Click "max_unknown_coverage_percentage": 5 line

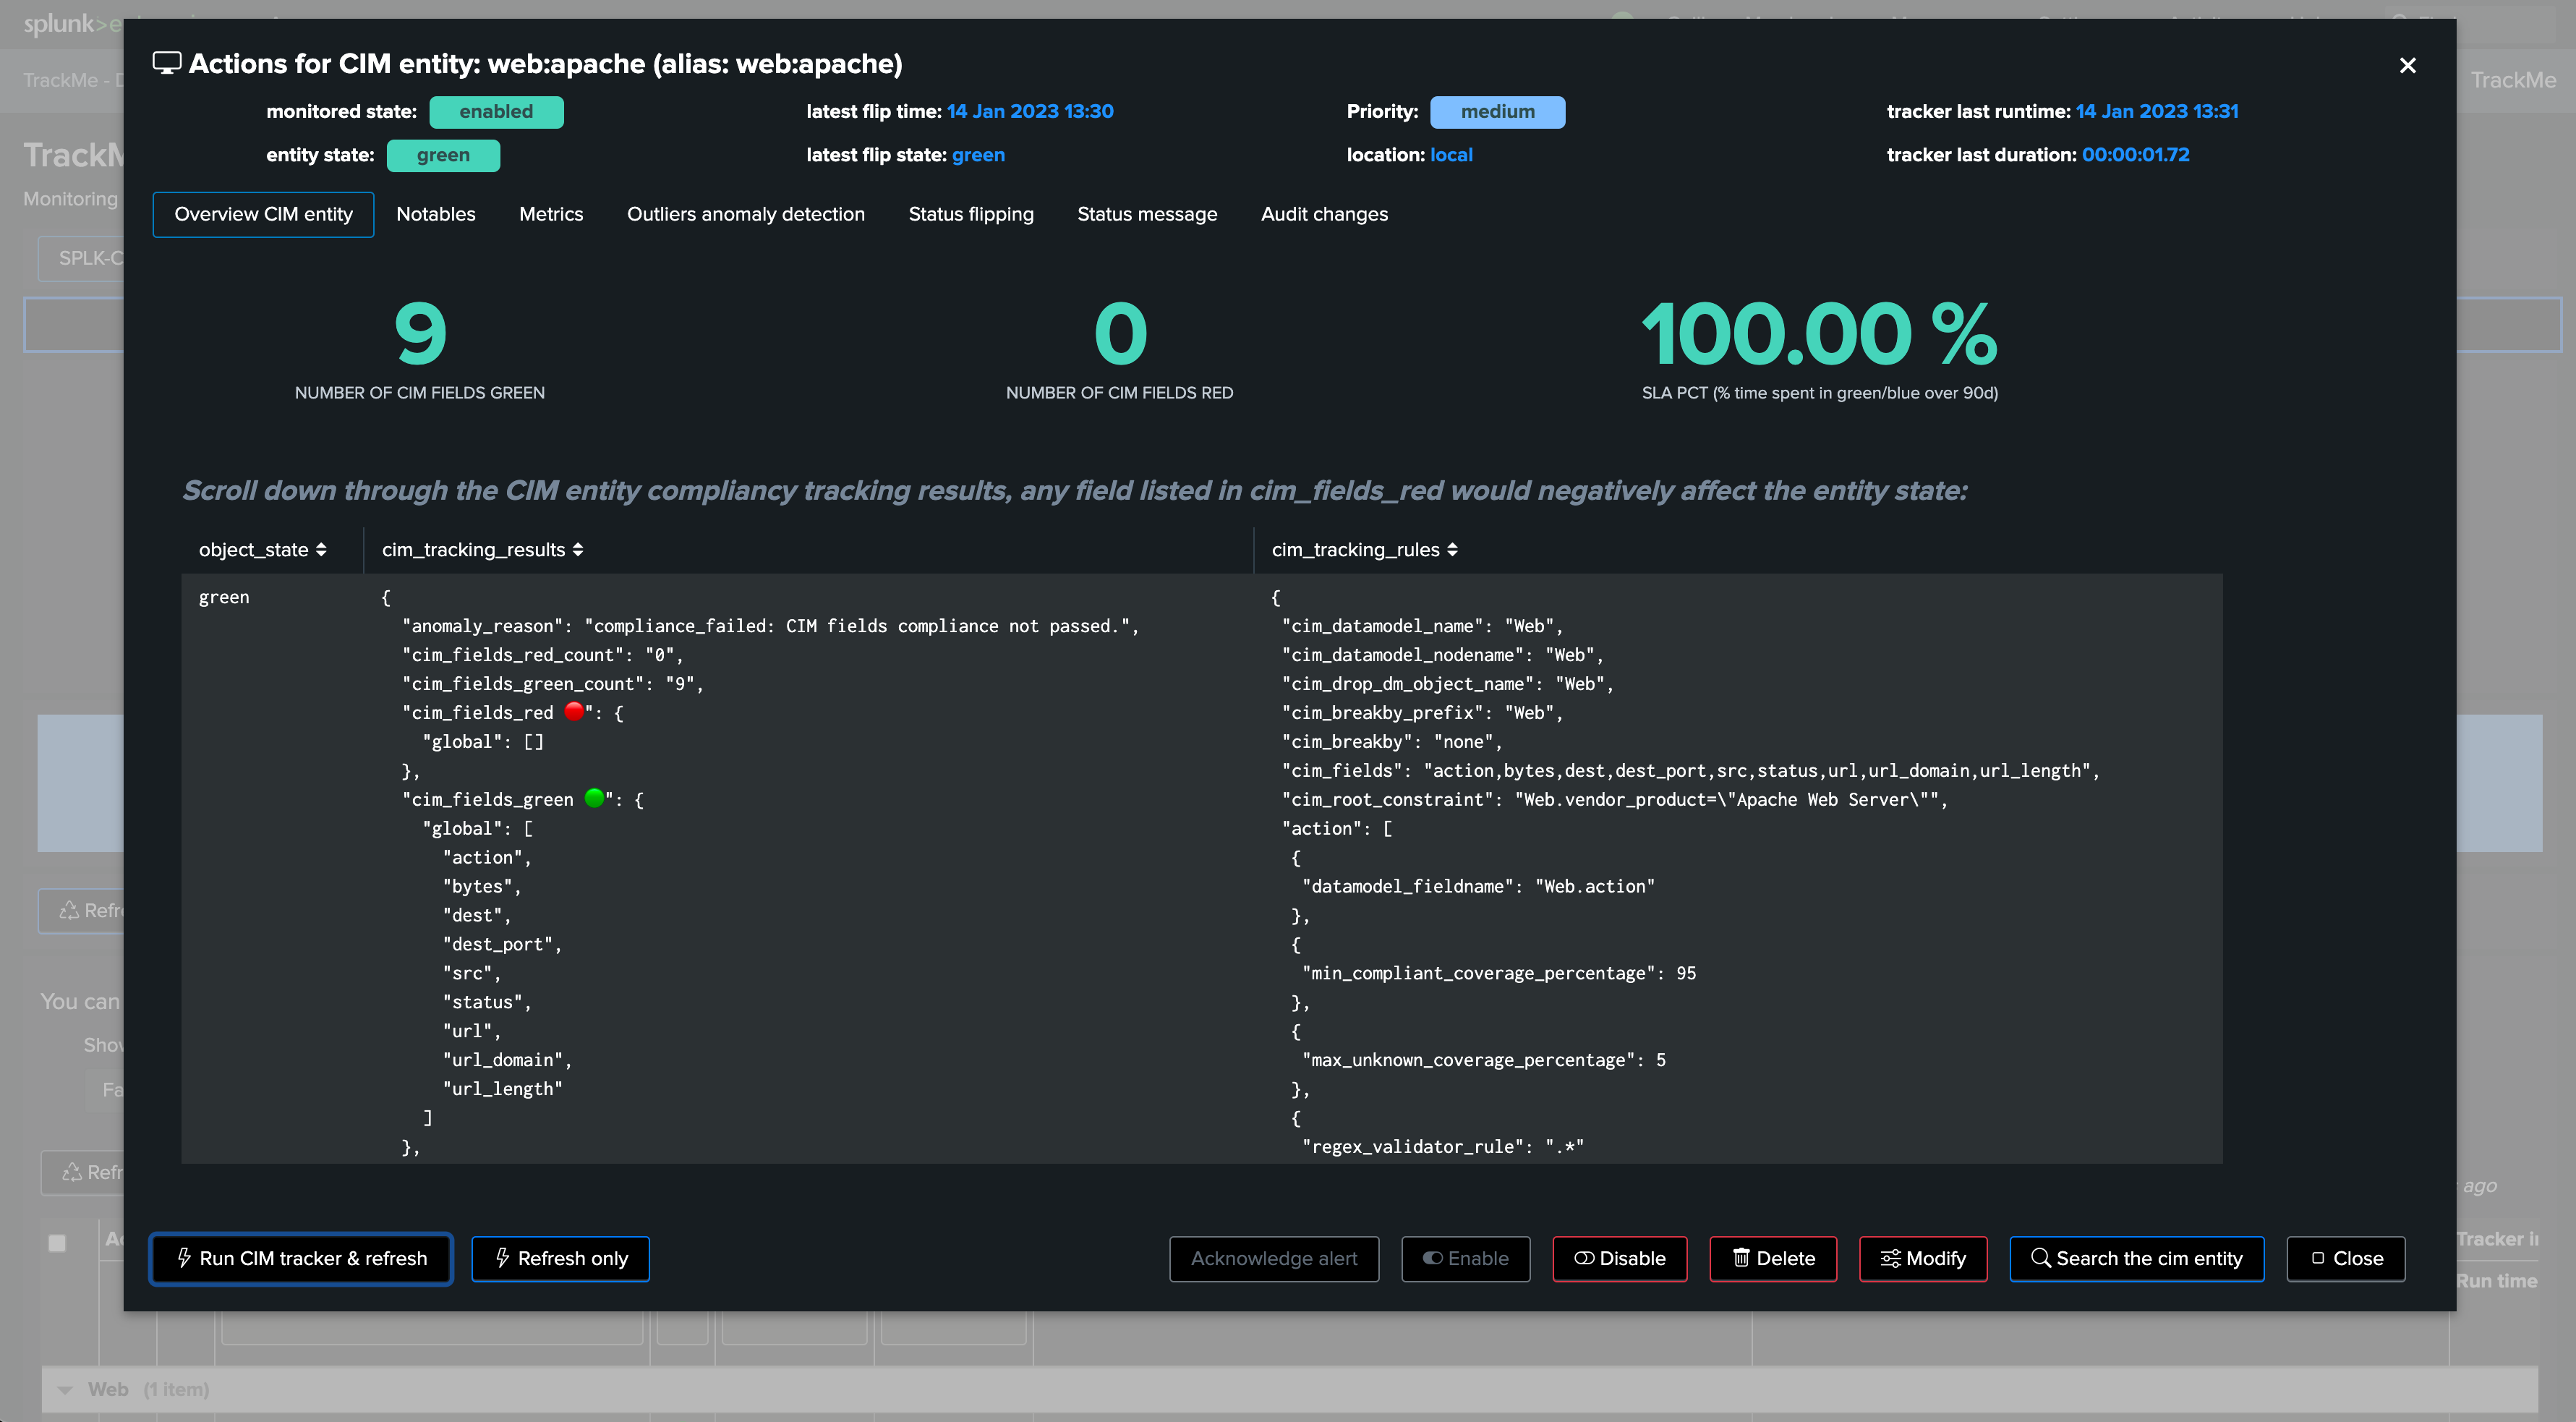click(1484, 1060)
